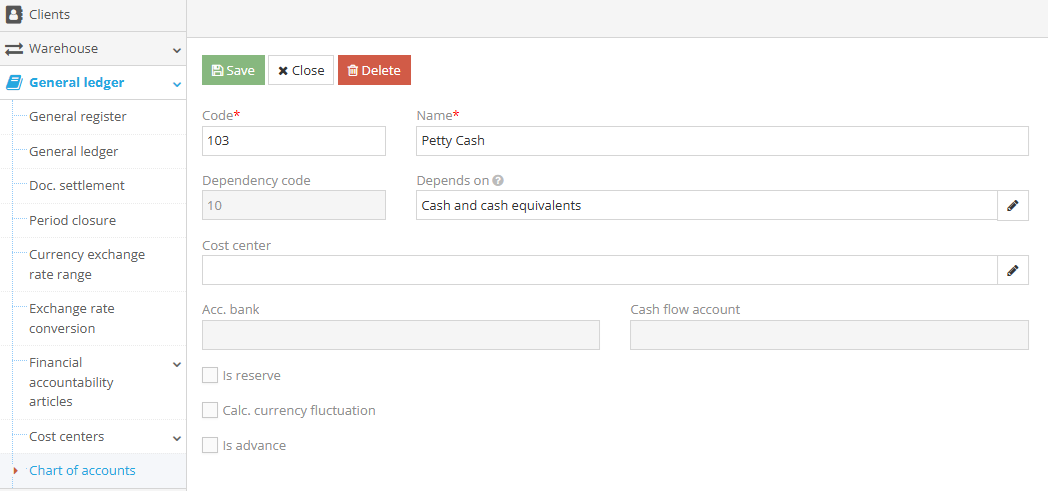Expand Financial accountability articles submenu
This screenshot has width=1048, height=491.
pos(177,364)
